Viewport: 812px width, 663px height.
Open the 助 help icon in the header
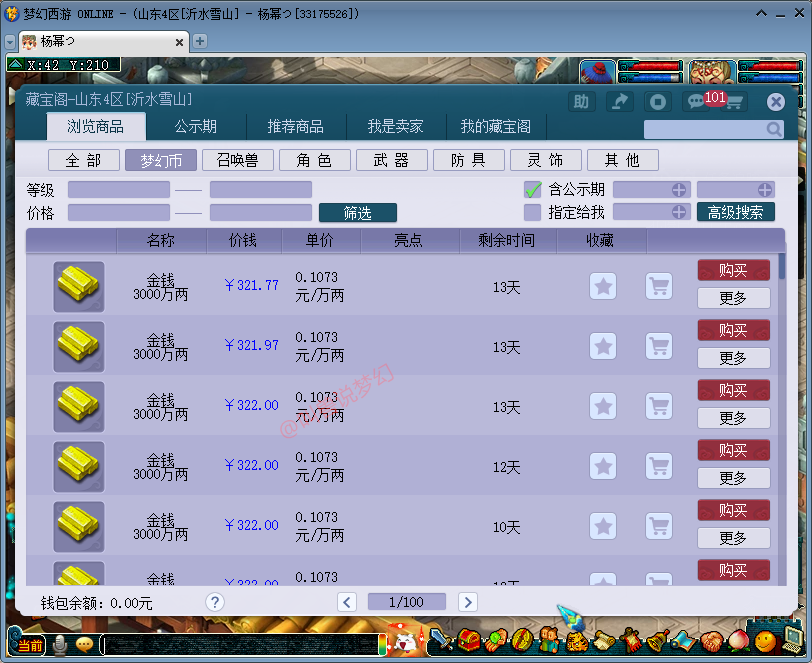click(x=581, y=102)
